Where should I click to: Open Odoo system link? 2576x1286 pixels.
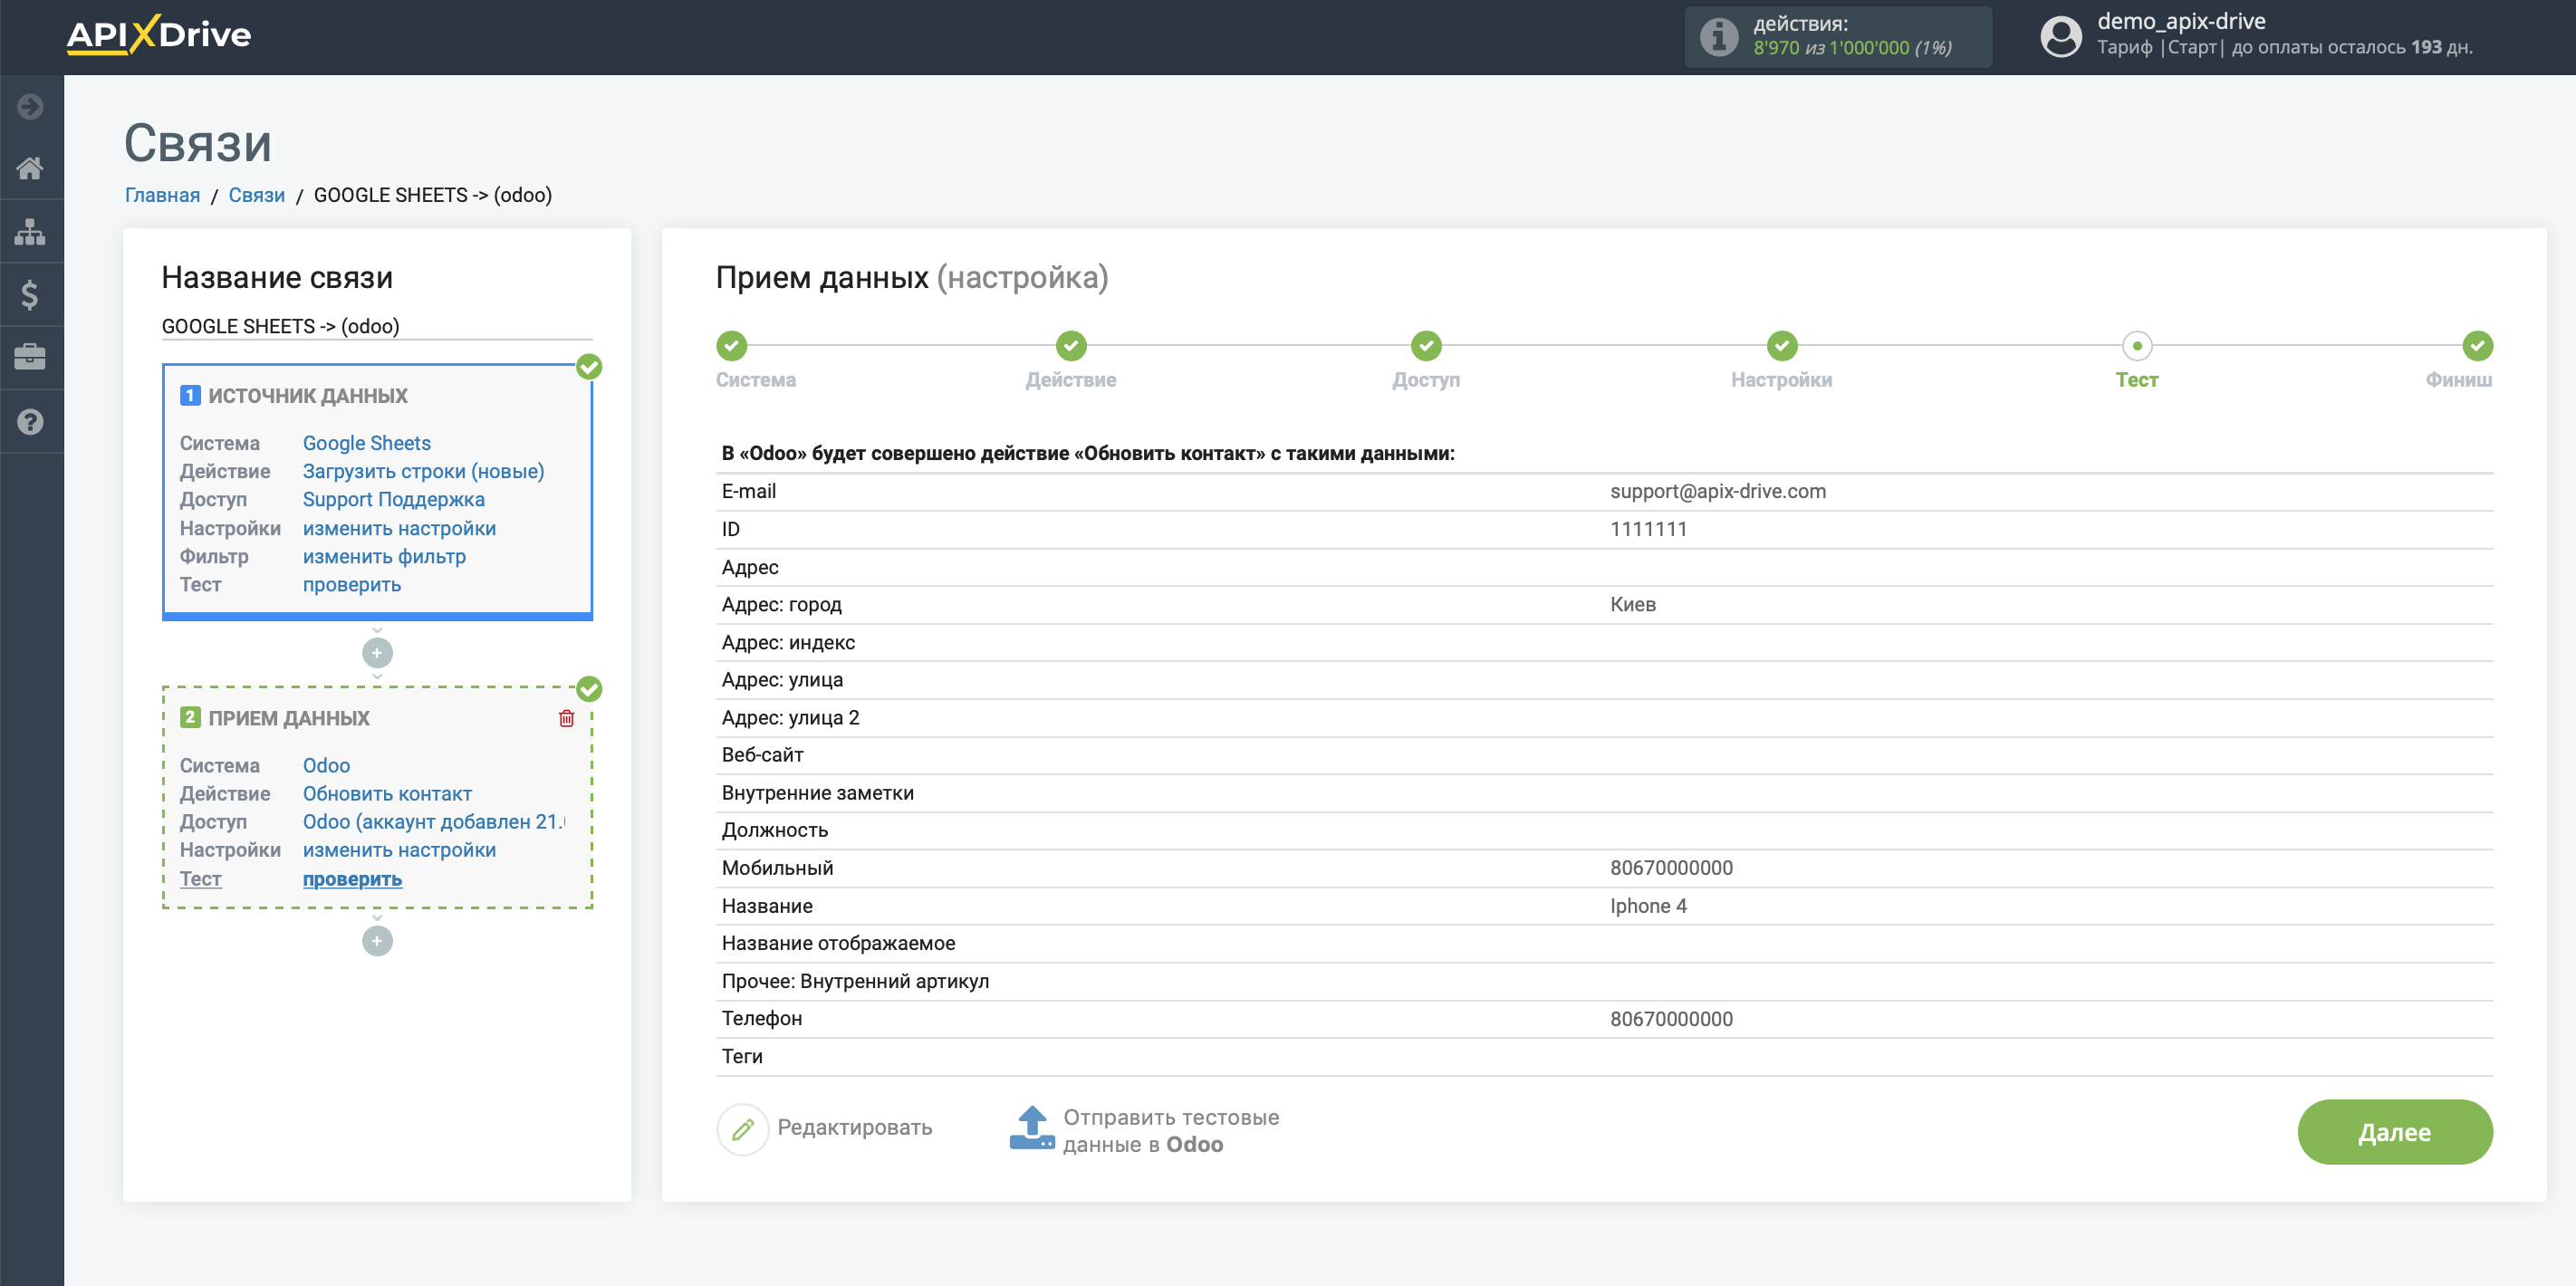(326, 765)
